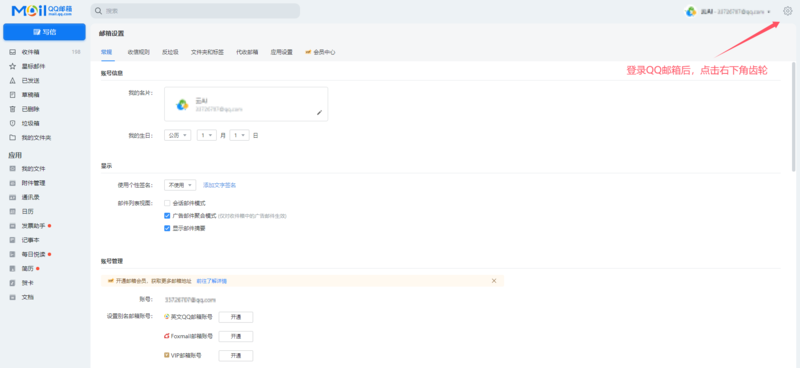Click the 账号信息 section heading

[112, 73]
